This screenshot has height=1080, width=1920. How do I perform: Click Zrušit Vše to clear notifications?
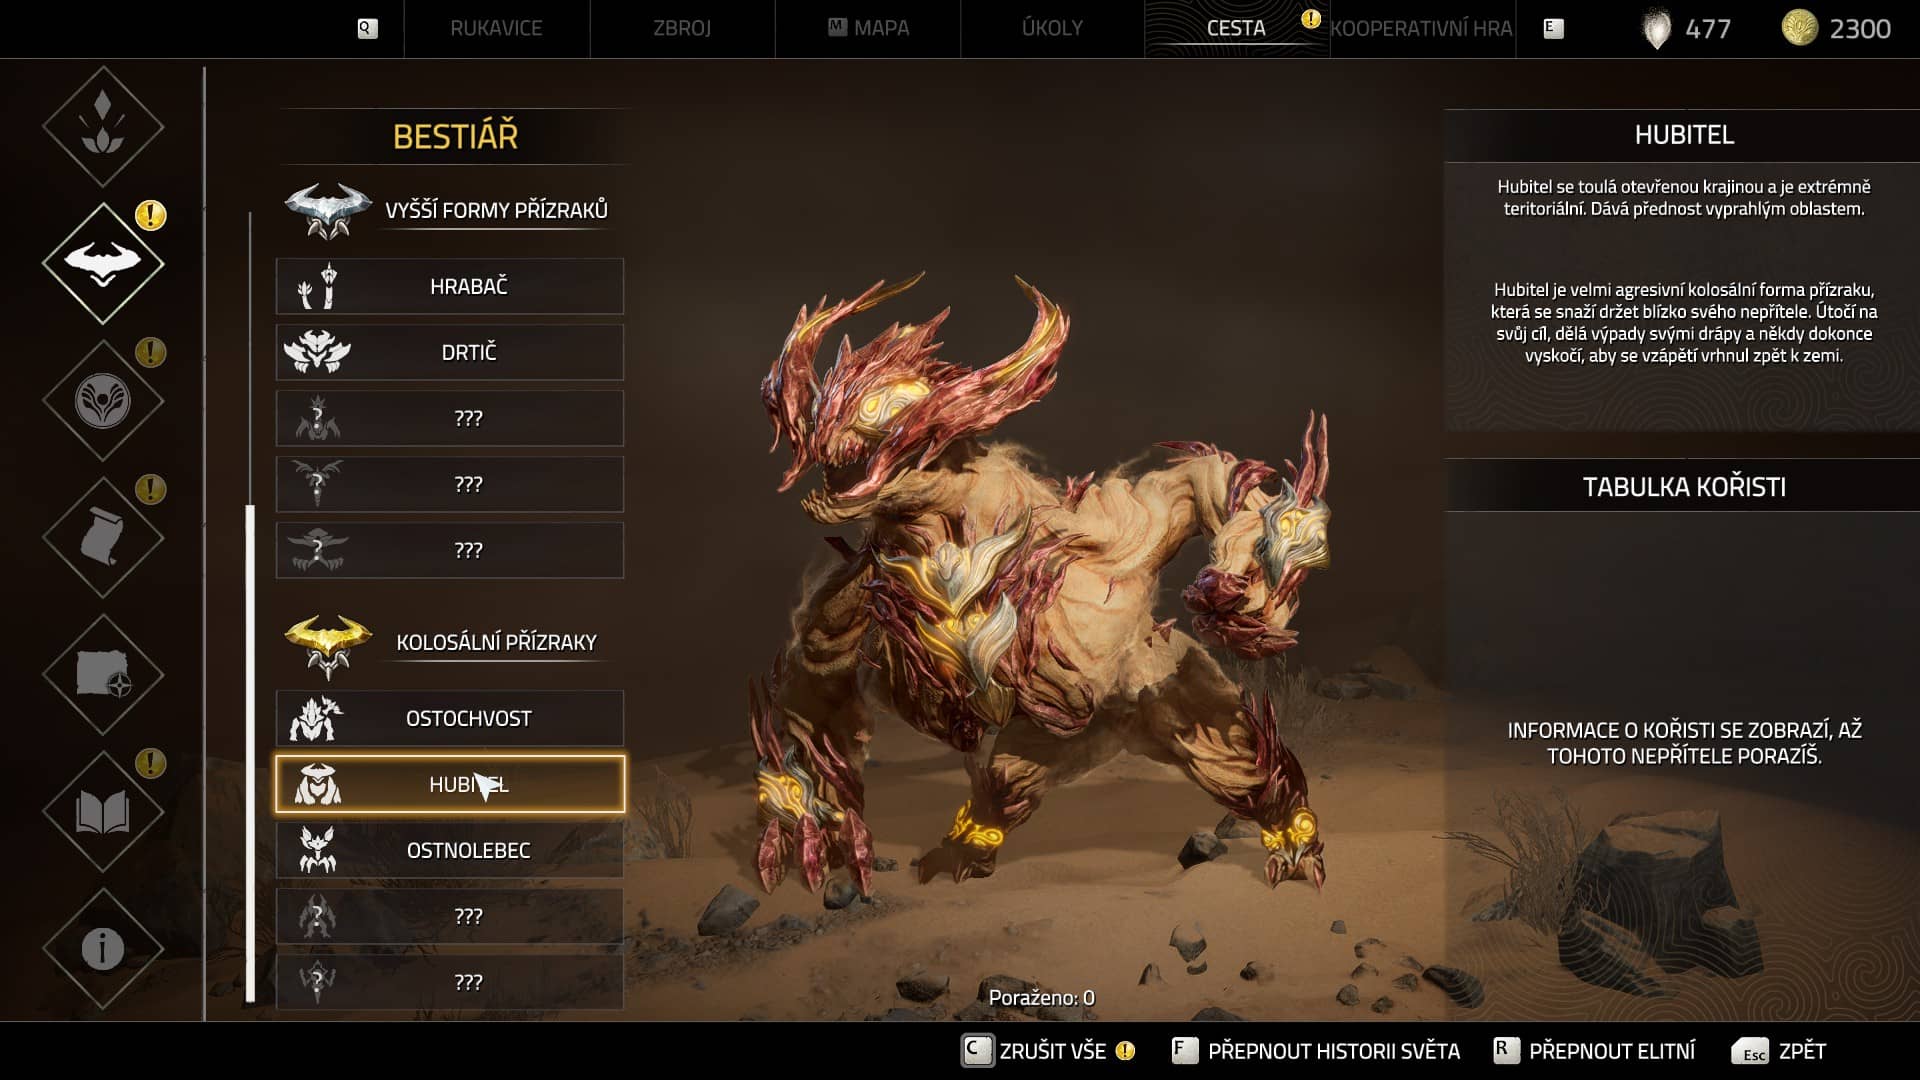pos(1048,1051)
